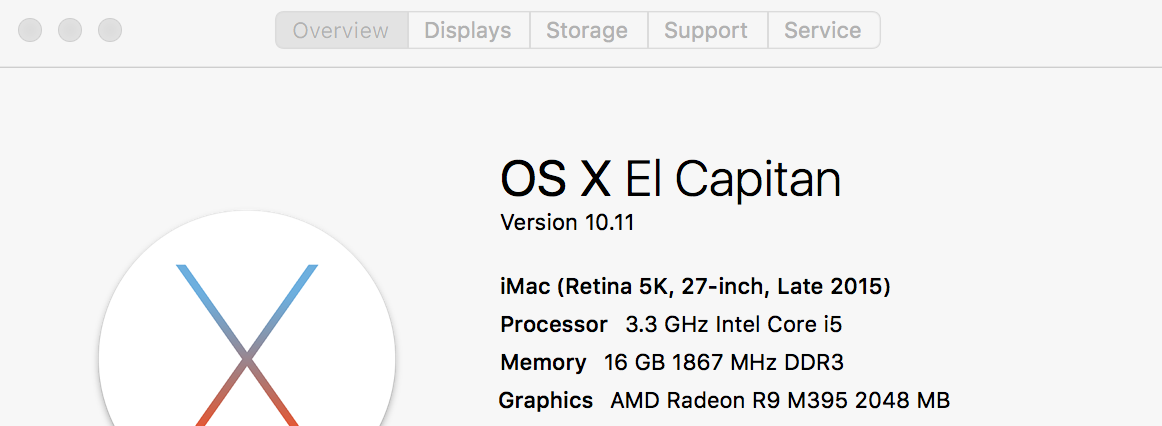Click the 3.3 GHz Intel Core i5 value

click(726, 325)
